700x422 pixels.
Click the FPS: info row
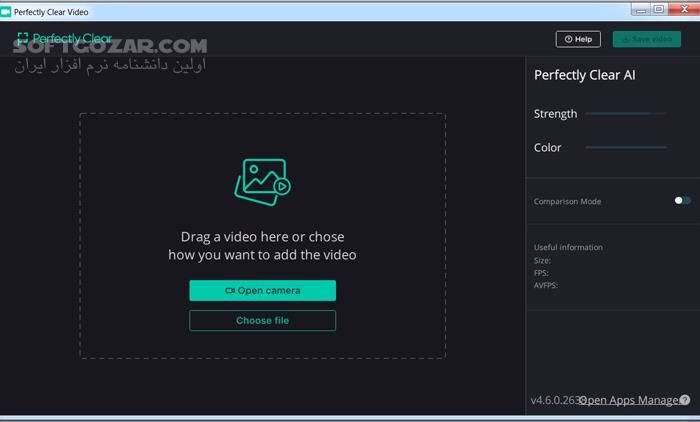[541, 273]
